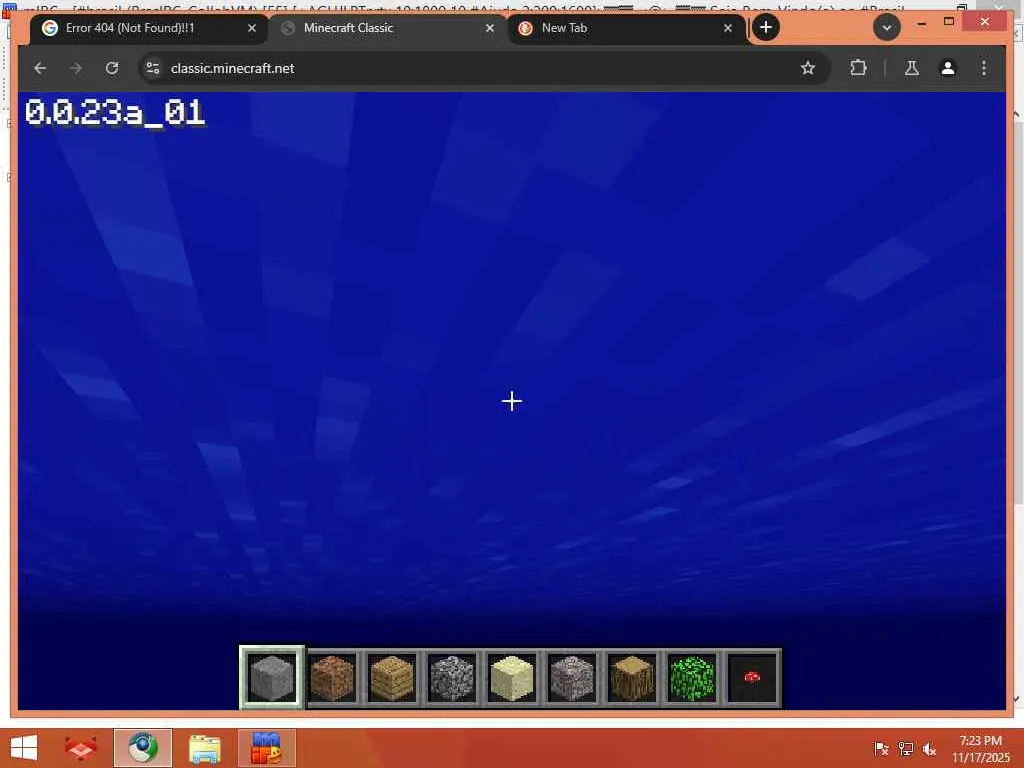This screenshot has width=1024, height=768.
Task: Open the colorful blocks taskbar app
Action: [x=266, y=748]
